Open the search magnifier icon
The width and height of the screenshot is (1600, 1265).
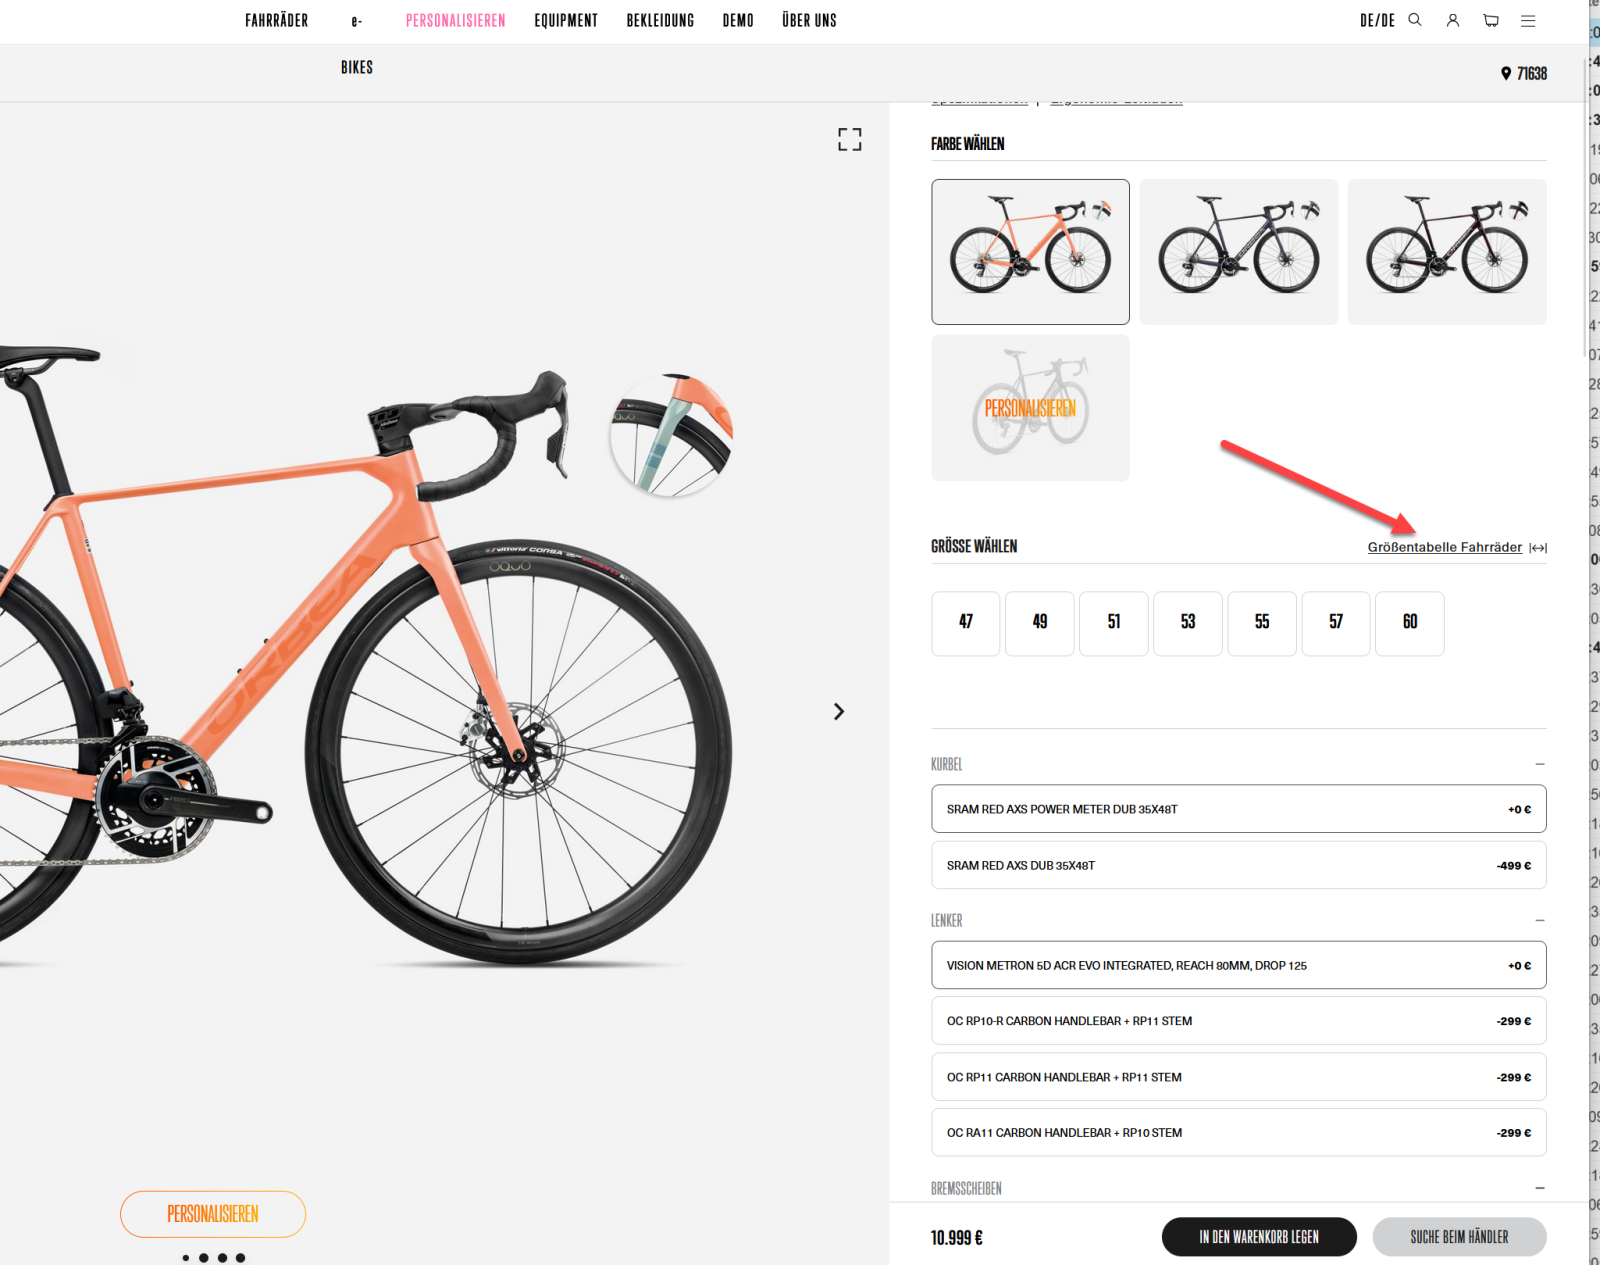point(1415,20)
